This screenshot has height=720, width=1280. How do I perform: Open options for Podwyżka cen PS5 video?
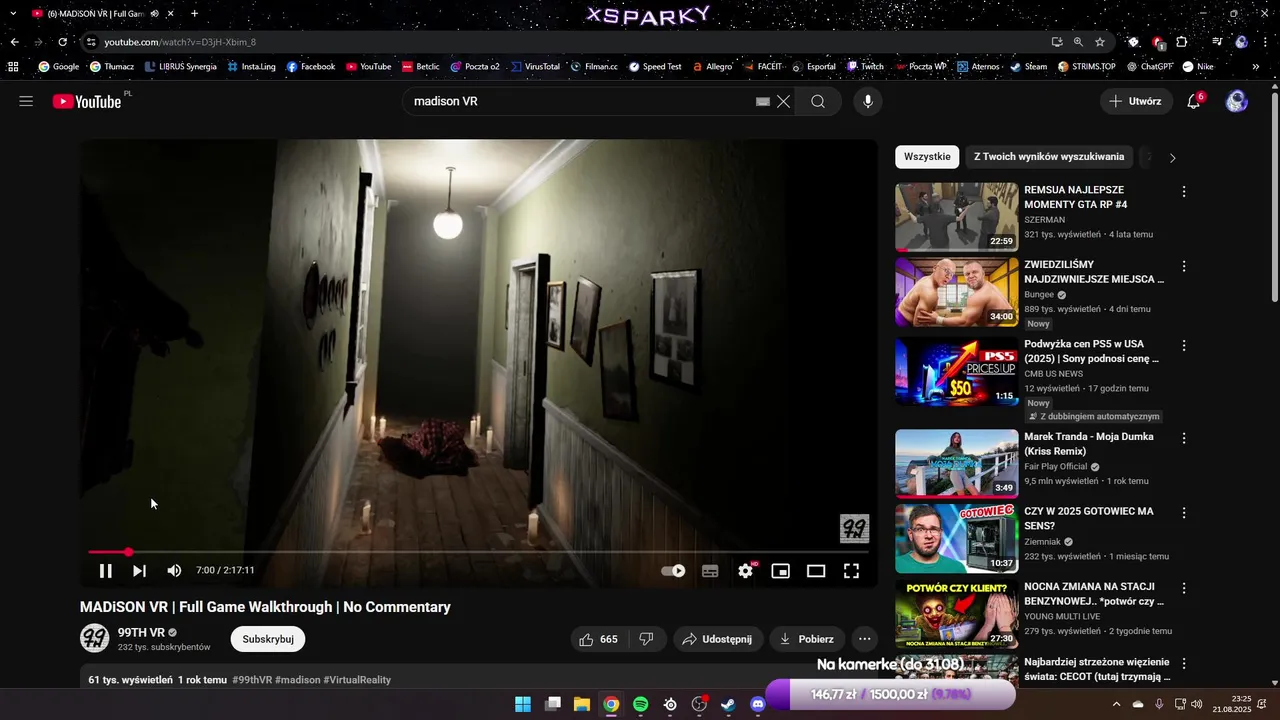[1184, 345]
